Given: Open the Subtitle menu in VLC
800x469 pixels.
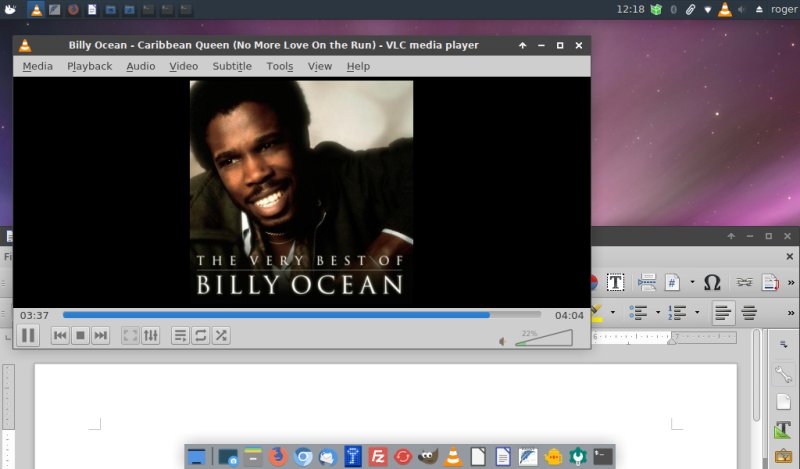Looking at the screenshot, I should [231, 67].
